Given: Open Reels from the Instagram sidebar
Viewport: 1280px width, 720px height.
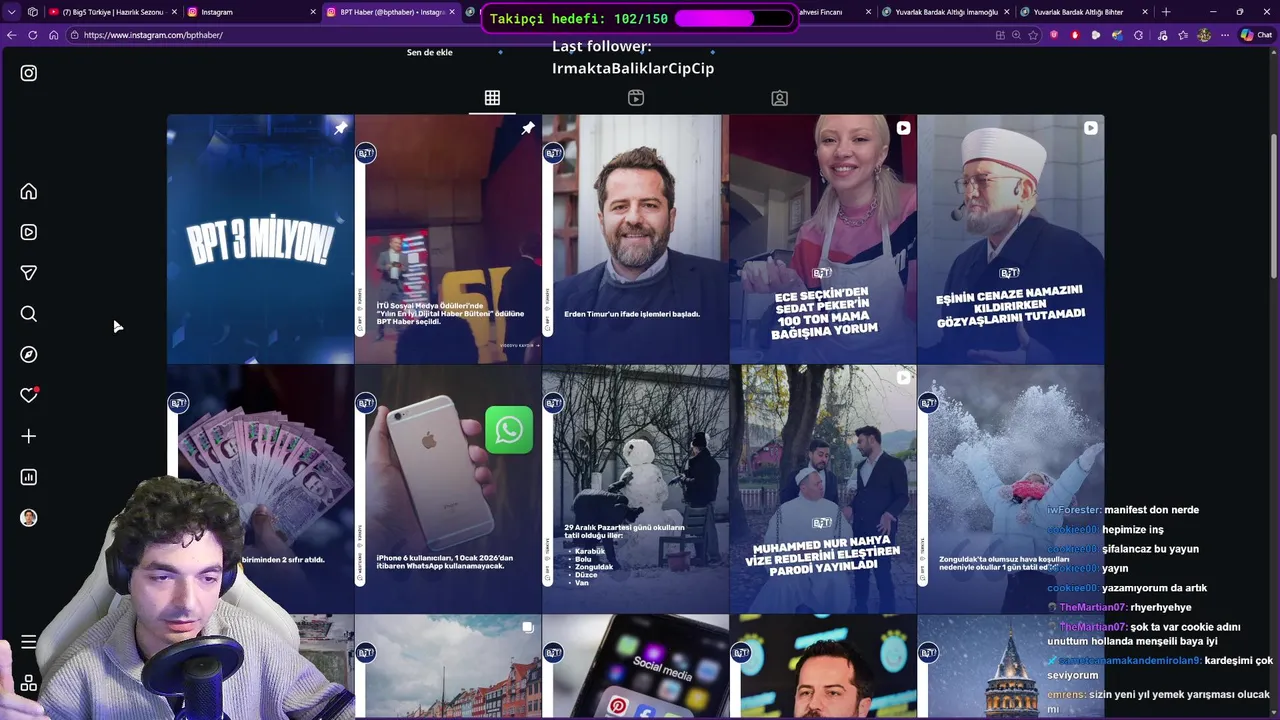Looking at the screenshot, I should pyautogui.click(x=29, y=232).
